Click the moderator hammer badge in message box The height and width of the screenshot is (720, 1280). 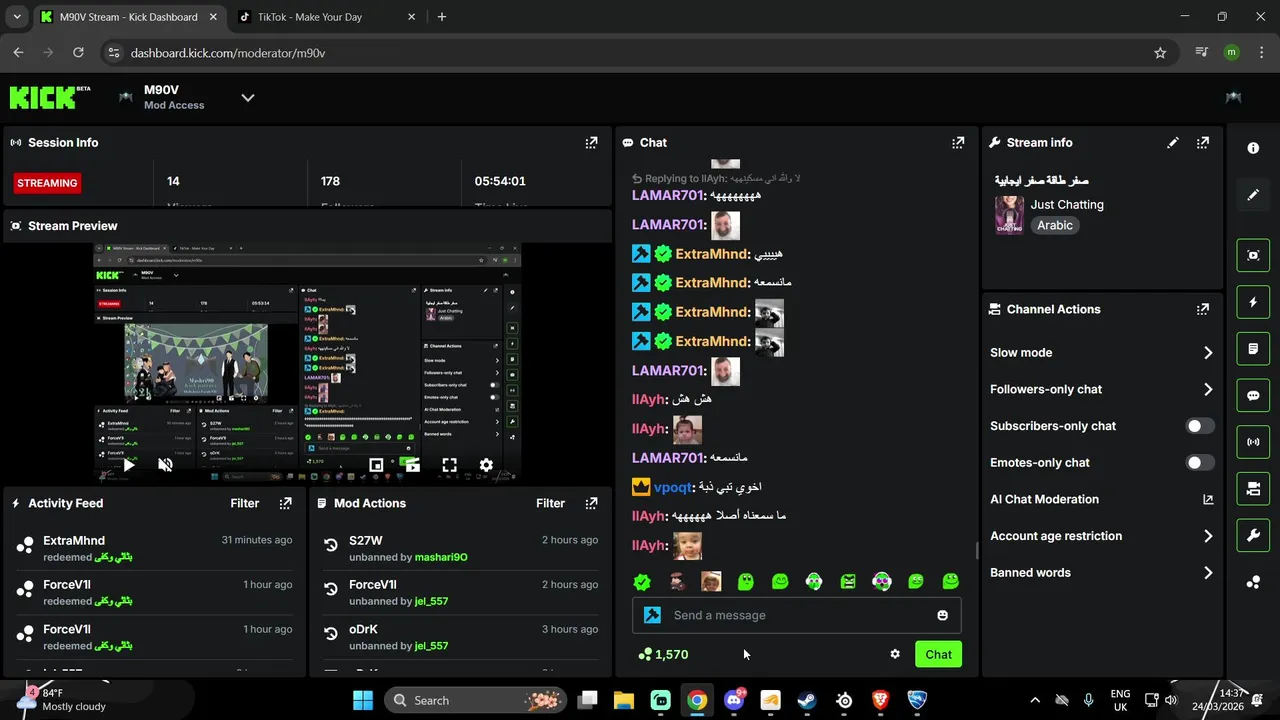coord(653,615)
